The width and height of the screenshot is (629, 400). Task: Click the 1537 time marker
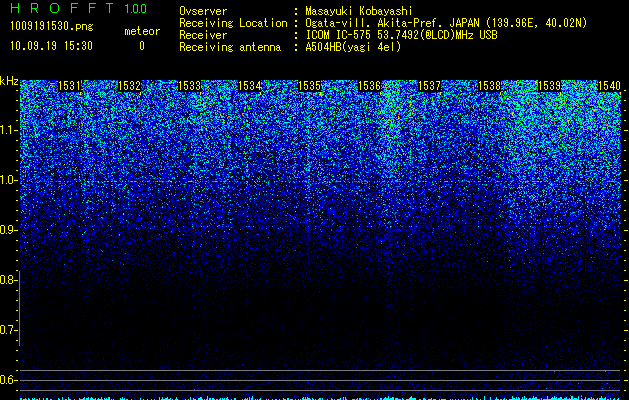(x=430, y=86)
